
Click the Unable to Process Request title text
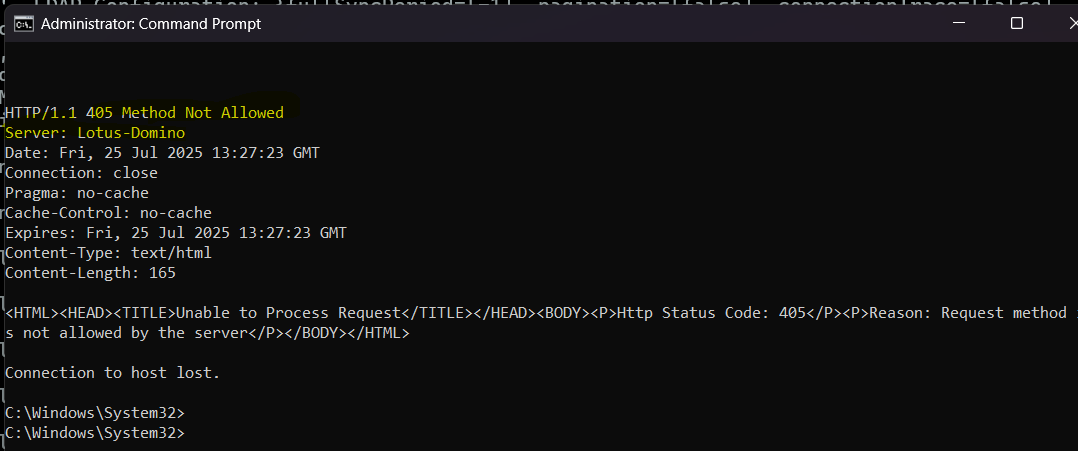(289, 313)
